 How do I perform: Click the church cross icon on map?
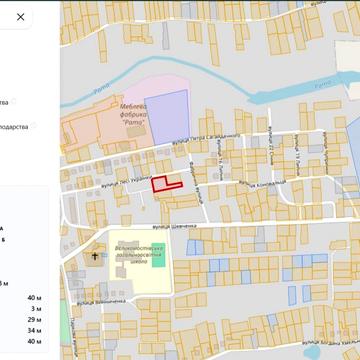(x=95, y=256)
